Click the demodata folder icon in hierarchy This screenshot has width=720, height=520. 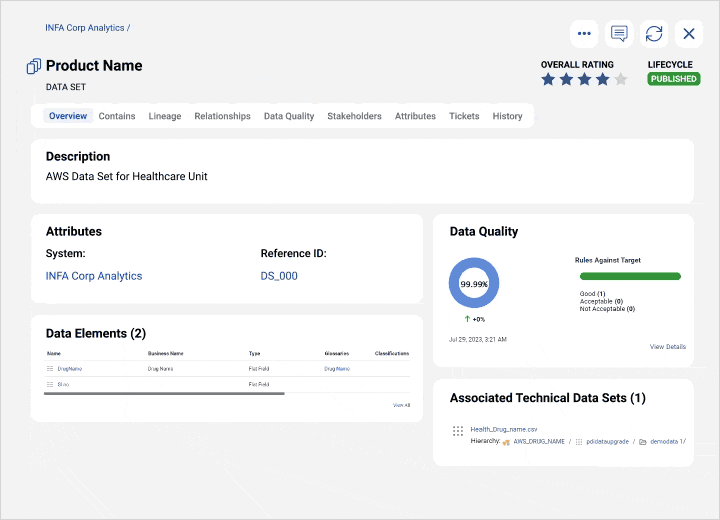643,441
